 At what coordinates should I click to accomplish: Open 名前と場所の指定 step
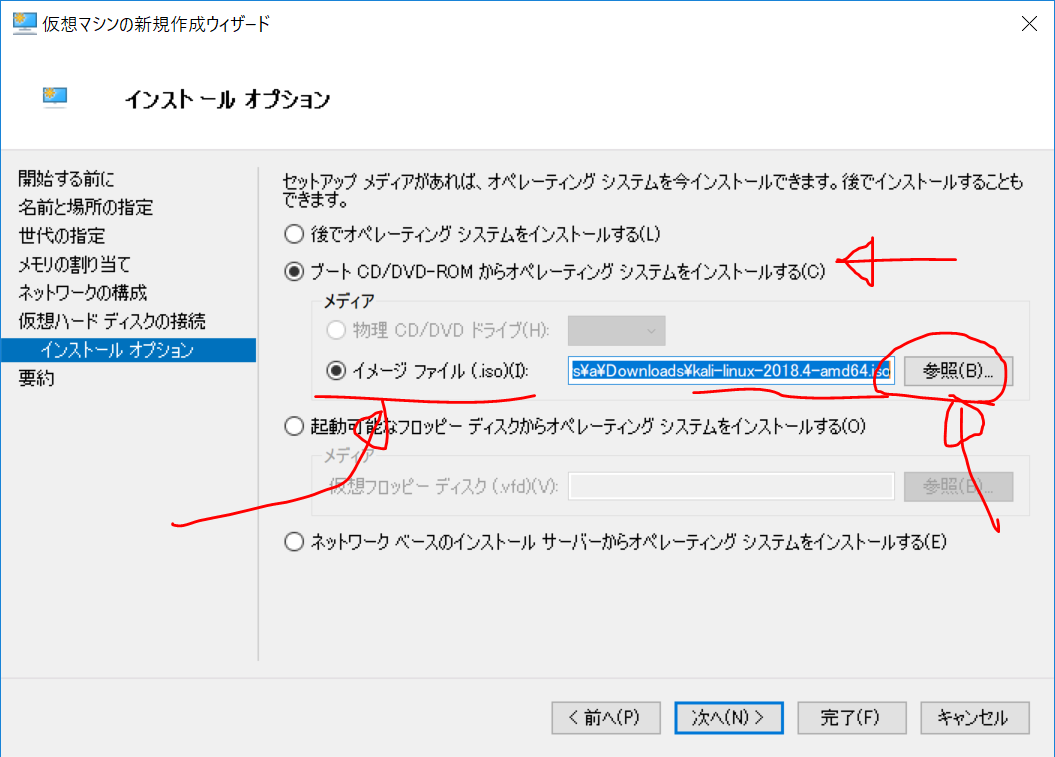[86, 208]
